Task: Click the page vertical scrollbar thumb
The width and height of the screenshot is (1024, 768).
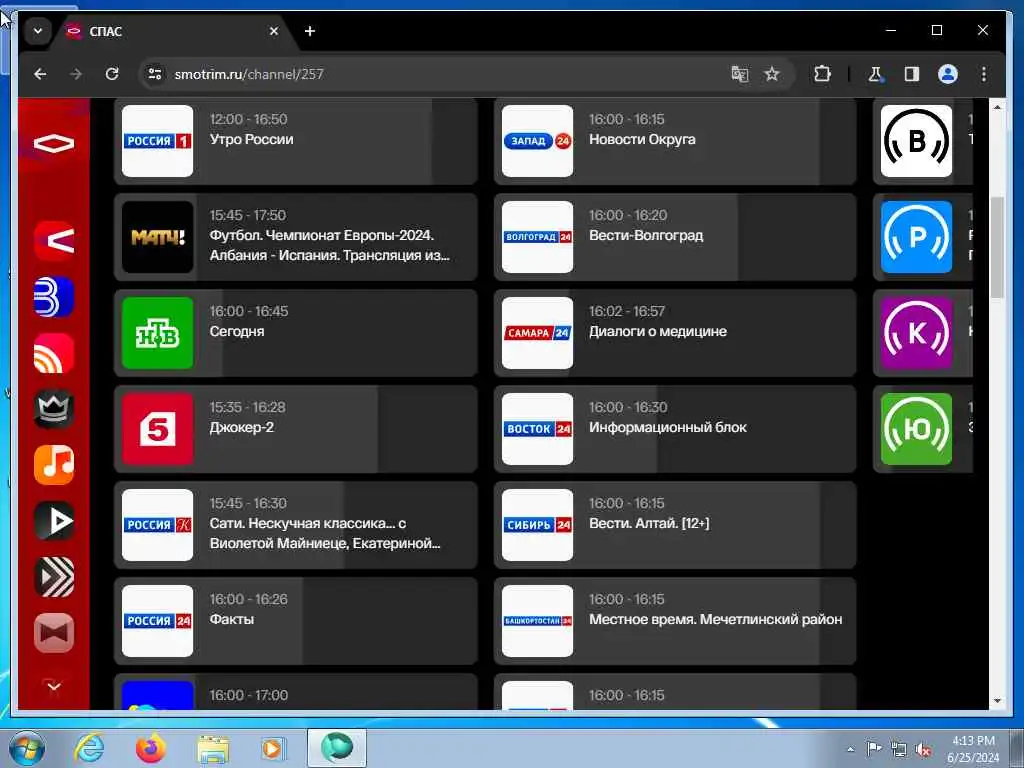Action: coord(997,248)
